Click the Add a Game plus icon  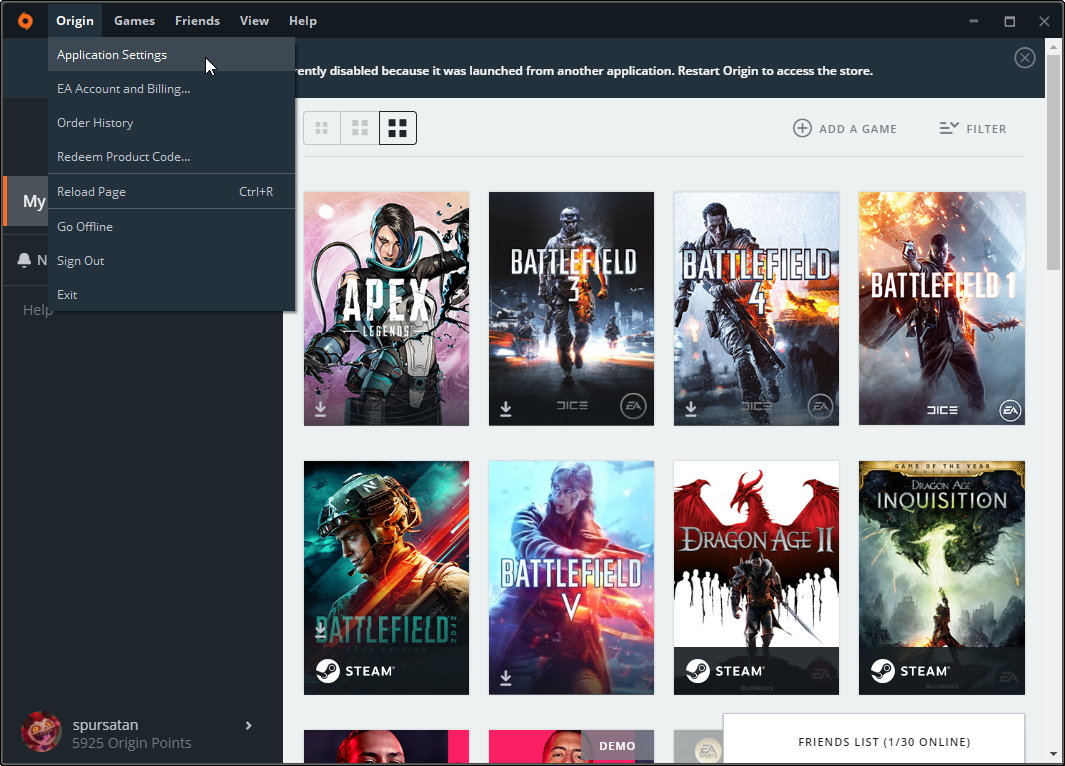pos(802,128)
